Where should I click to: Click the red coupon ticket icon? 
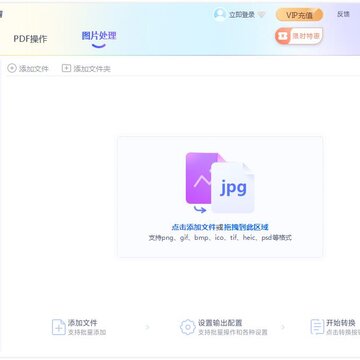coord(283,36)
